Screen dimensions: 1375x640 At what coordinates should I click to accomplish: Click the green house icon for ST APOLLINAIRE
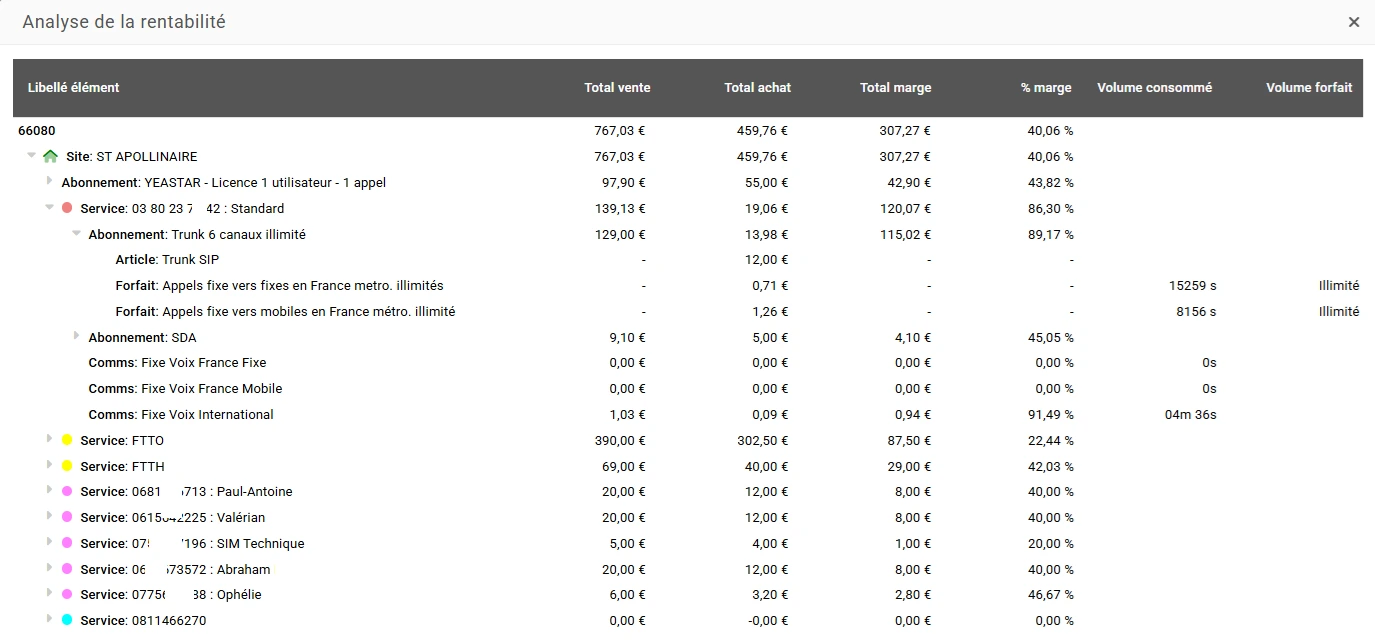tap(50, 156)
